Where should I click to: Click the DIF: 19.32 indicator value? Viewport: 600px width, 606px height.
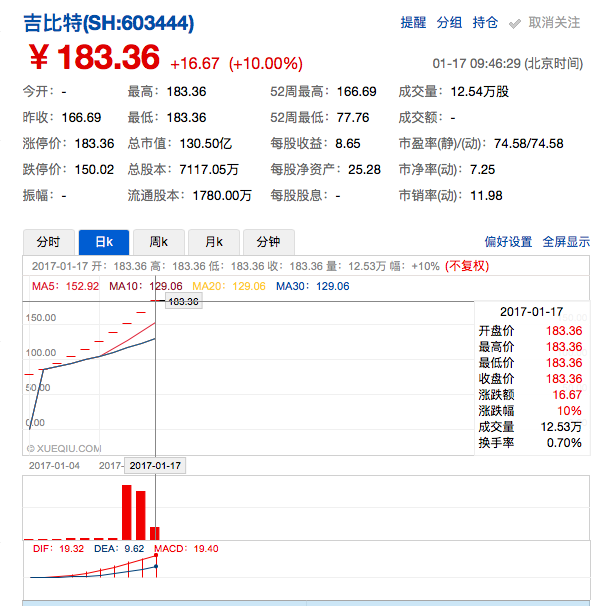(x=58, y=549)
